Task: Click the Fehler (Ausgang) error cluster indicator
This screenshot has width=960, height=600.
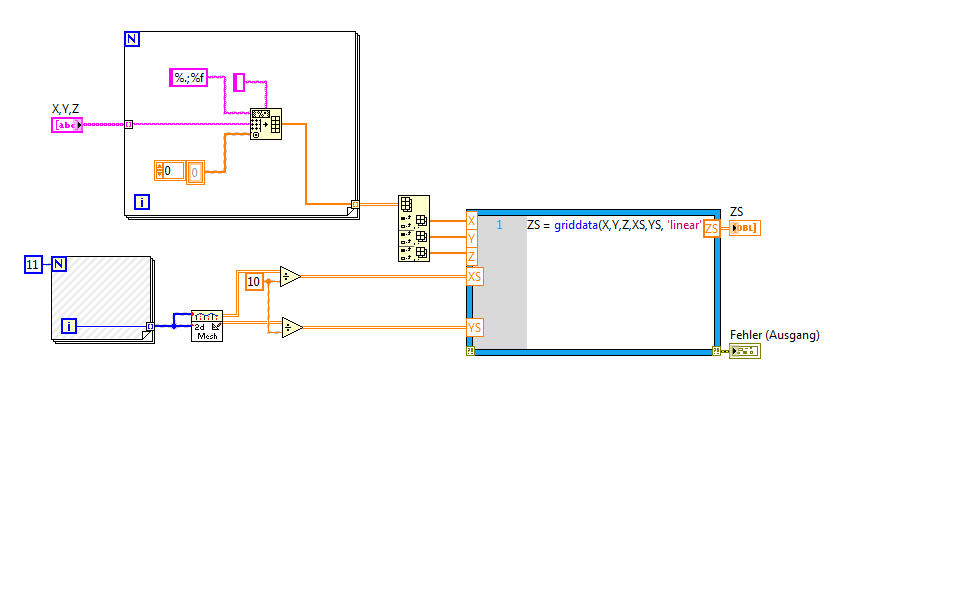Action: pos(744,351)
